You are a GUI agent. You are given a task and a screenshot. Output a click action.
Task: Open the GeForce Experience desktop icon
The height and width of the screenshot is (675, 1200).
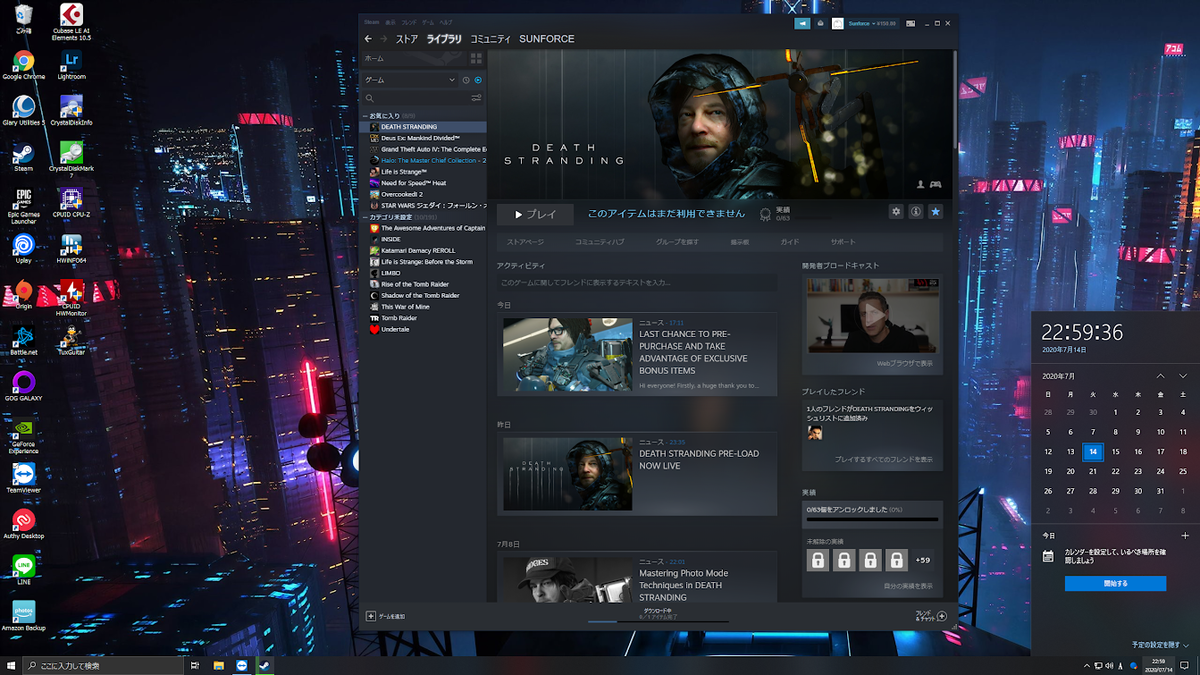pyautogui.click(x=24, y=434)
